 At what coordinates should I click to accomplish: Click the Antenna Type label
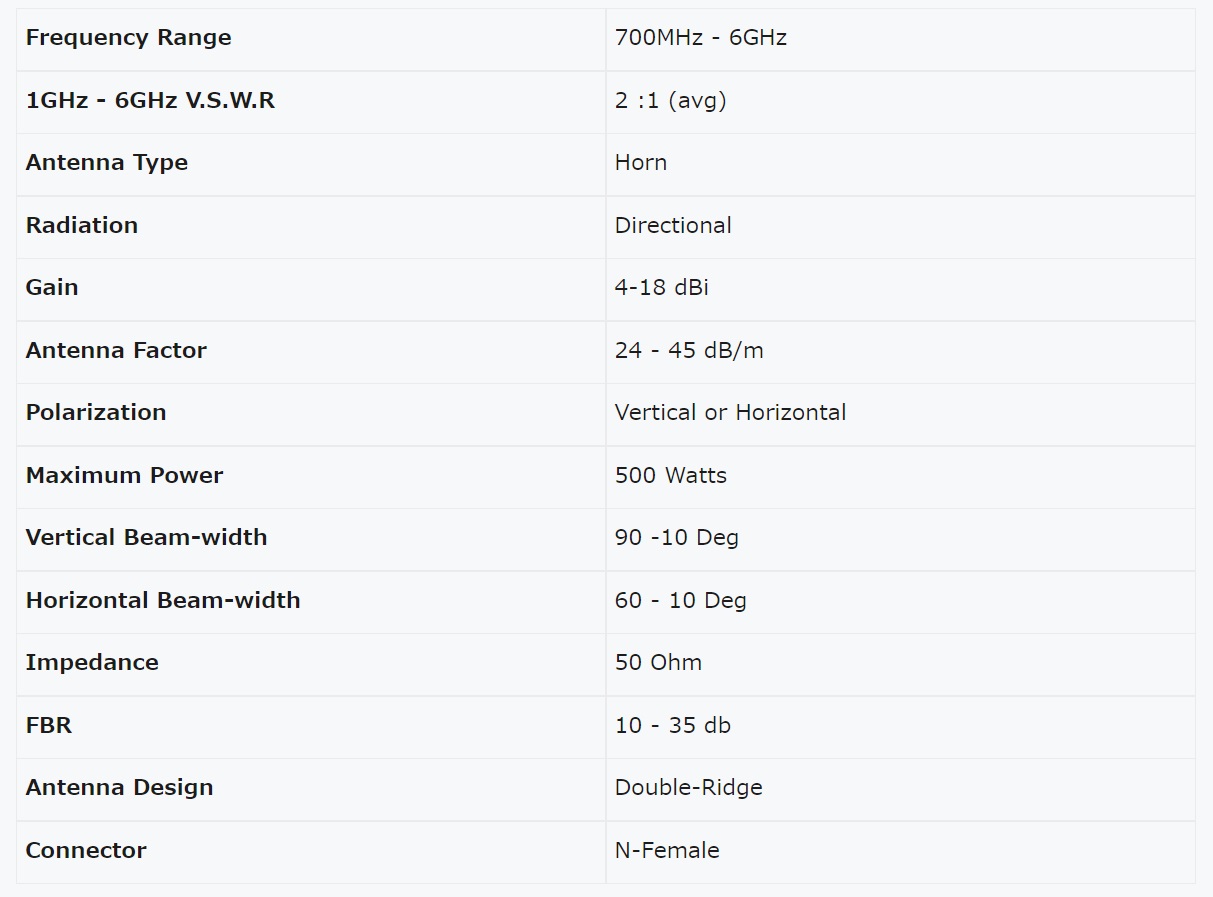click(107, 163)
